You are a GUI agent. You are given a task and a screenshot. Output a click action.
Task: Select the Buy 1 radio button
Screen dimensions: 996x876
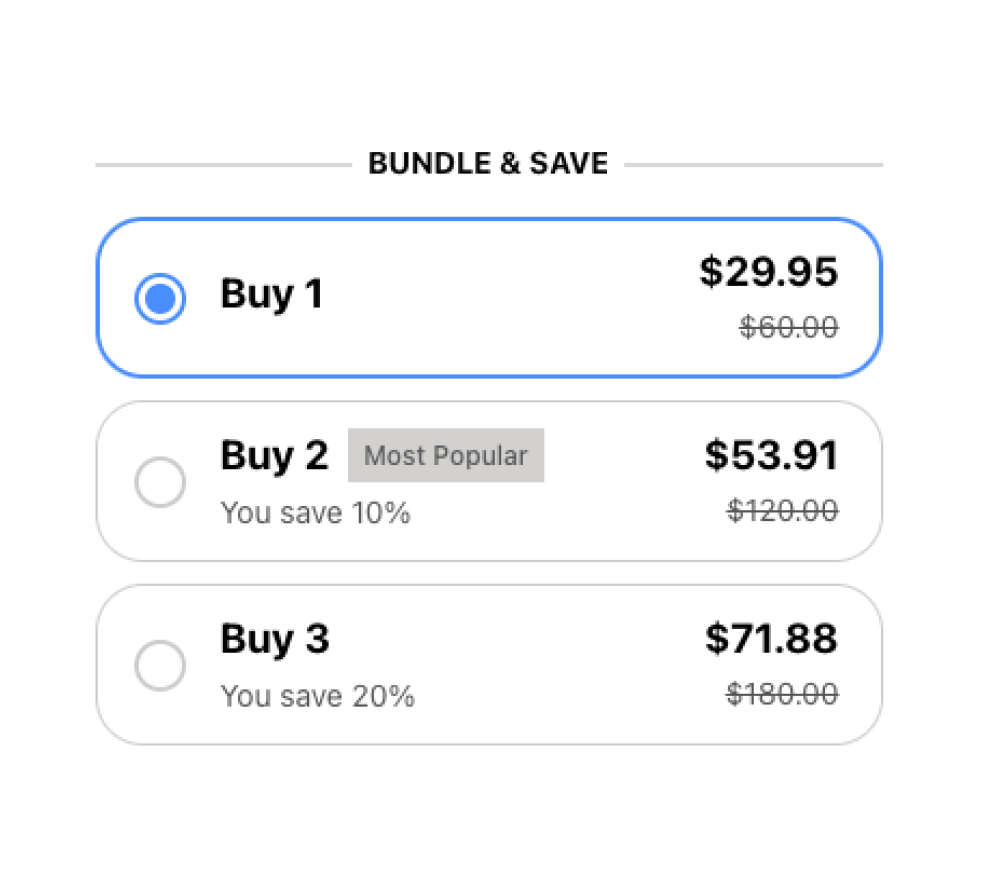click(160, 298)
